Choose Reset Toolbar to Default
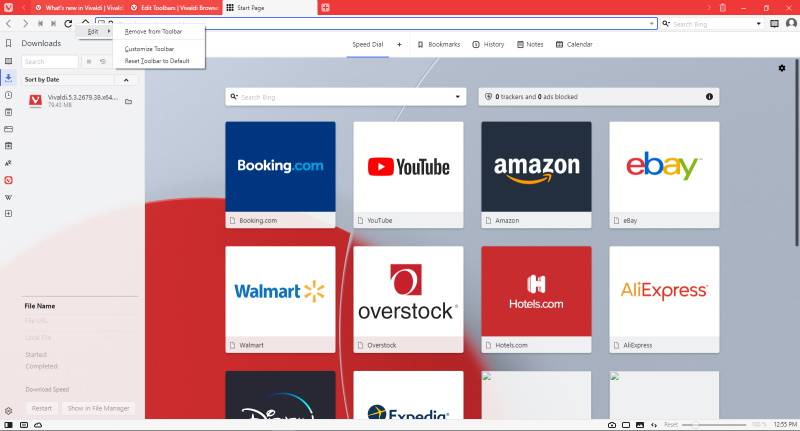This screenshot has width=800, height=431. click(157, 61)
